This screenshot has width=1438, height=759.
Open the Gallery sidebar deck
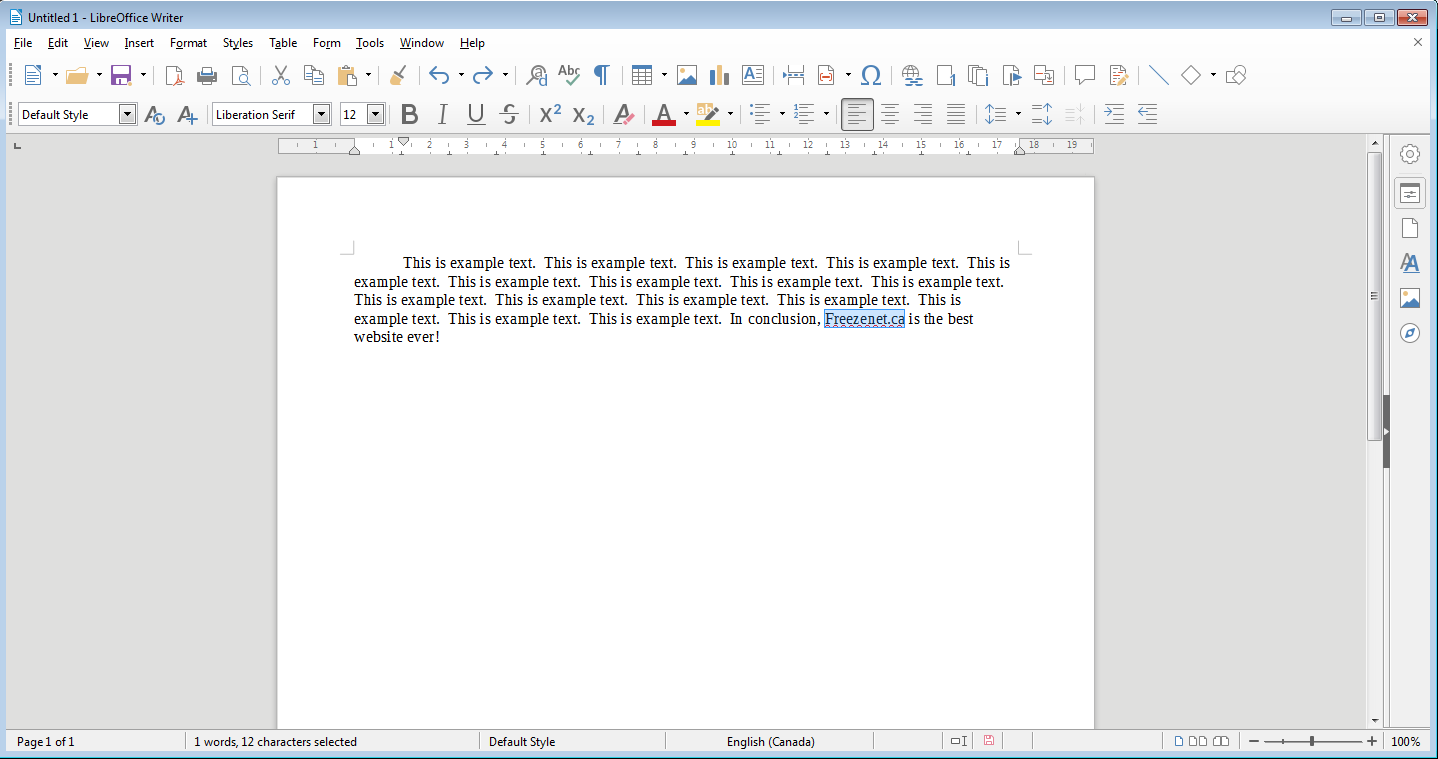click(x=1410, y=298)
